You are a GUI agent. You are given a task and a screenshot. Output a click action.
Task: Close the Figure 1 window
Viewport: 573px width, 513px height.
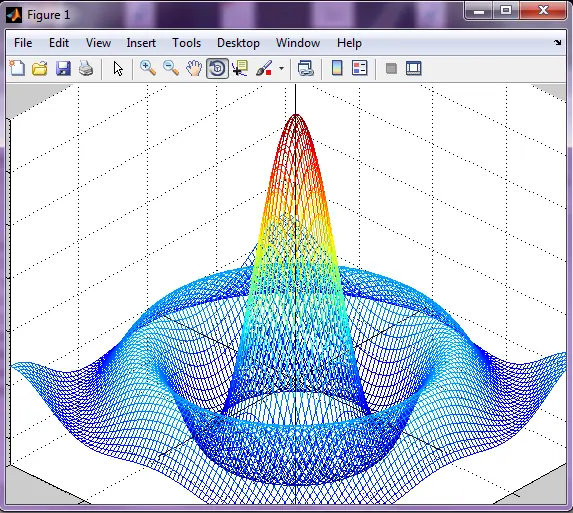(x=543, y=10)
